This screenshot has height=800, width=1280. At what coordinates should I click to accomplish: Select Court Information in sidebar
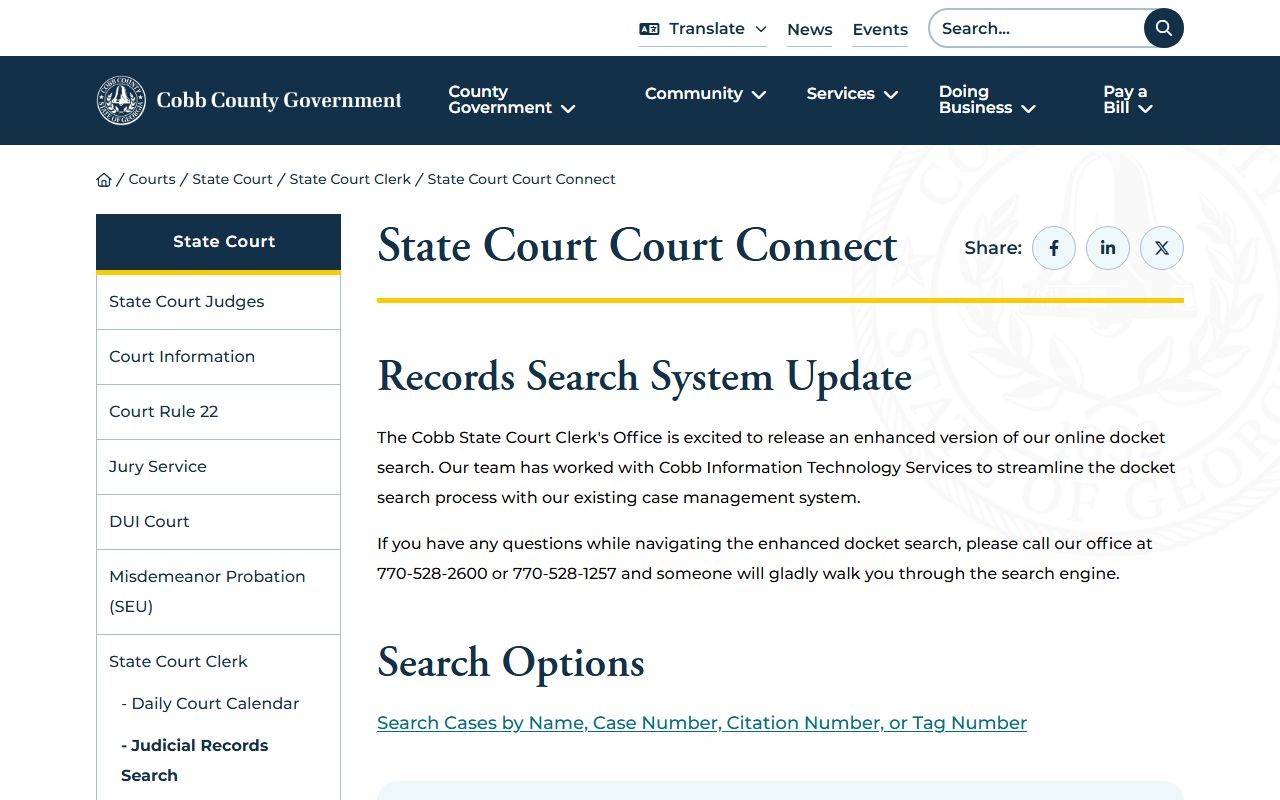click(x=218, y=357)
